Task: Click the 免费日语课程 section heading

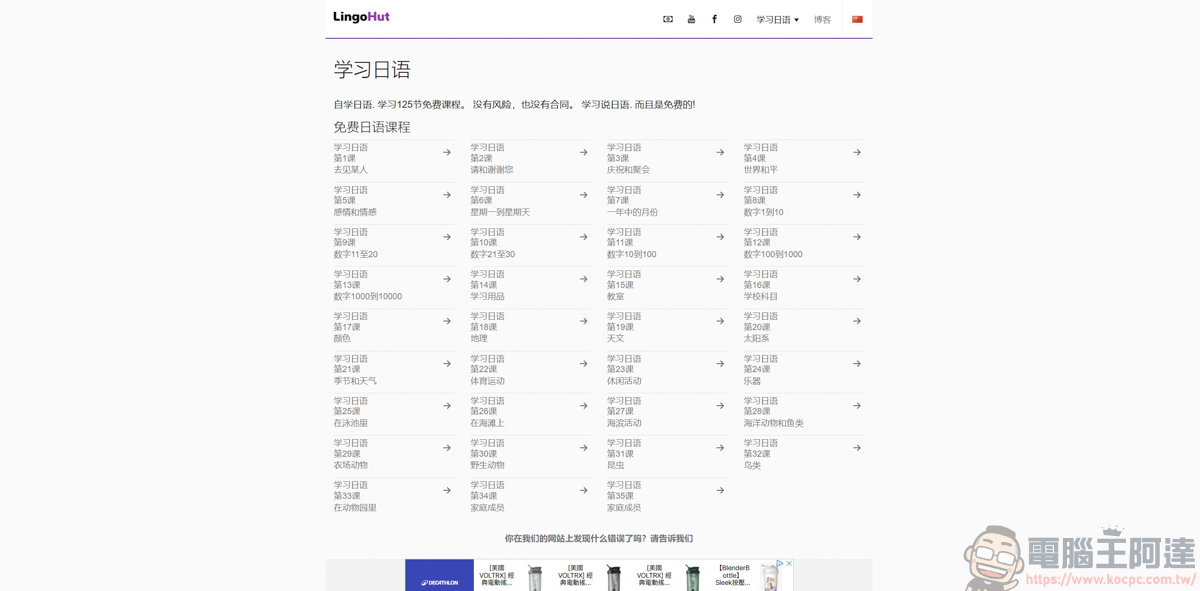Action: [372, 127]
